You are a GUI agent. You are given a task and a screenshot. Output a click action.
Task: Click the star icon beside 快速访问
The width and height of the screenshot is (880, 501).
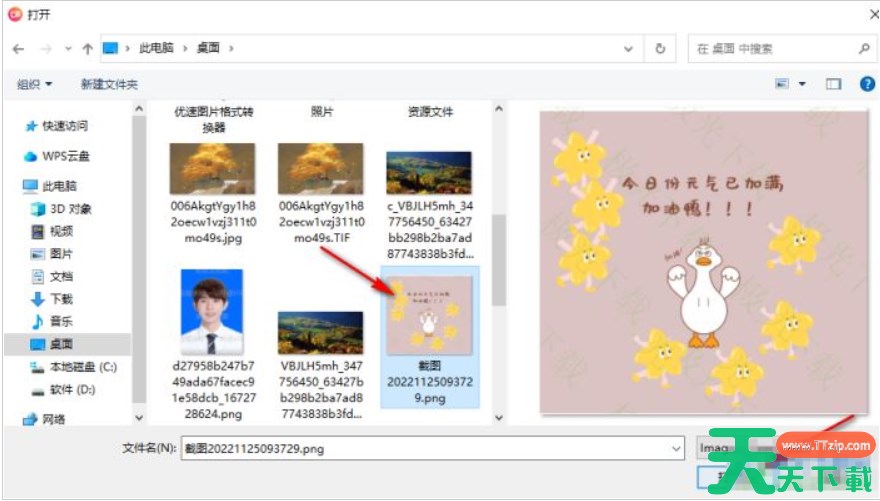pos(31,126)
